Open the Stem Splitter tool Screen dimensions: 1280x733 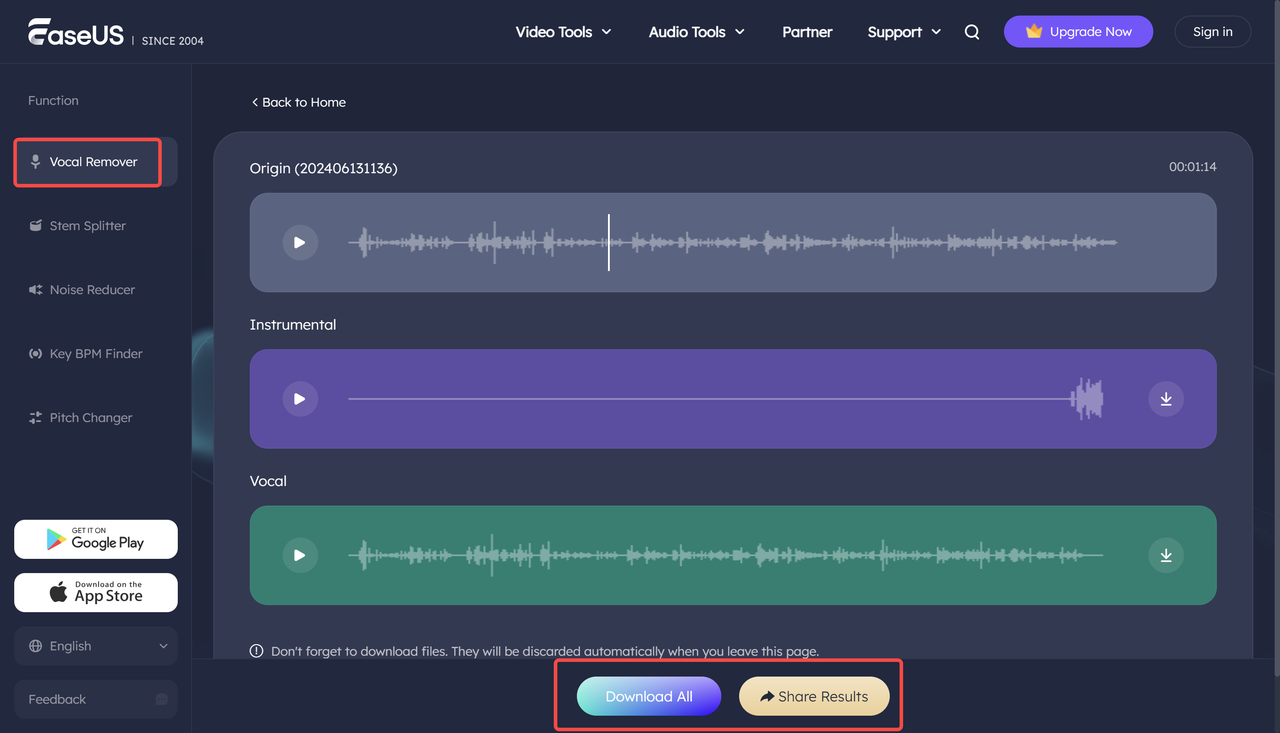tap(87, 225)
